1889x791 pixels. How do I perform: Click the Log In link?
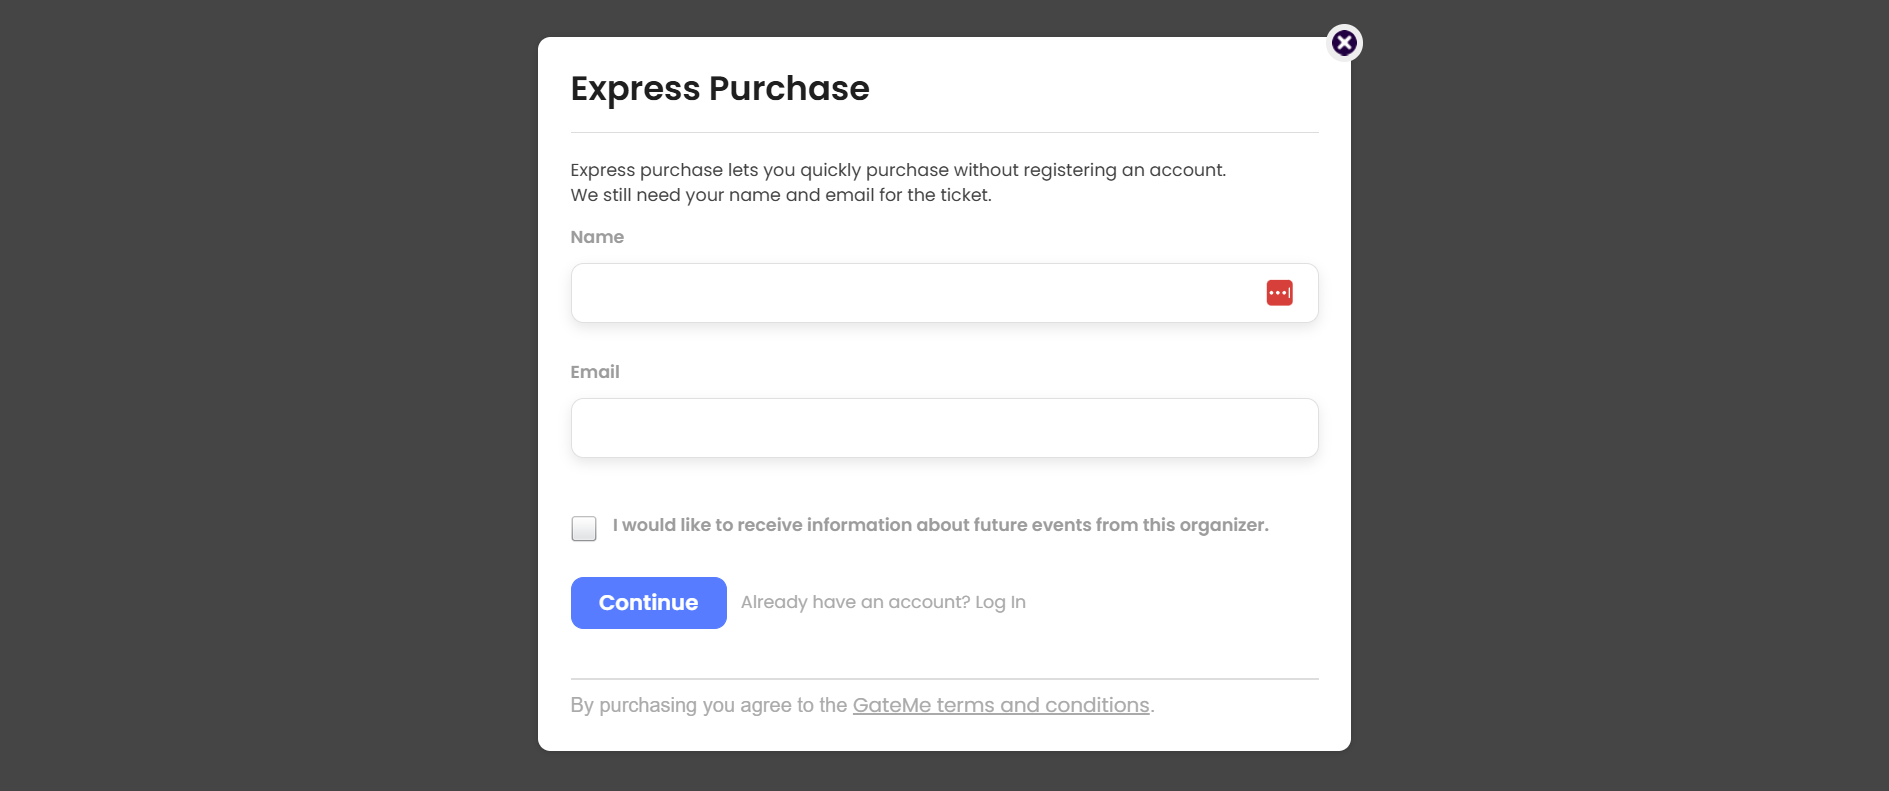pyautogui.click(x=1000, y=602)
